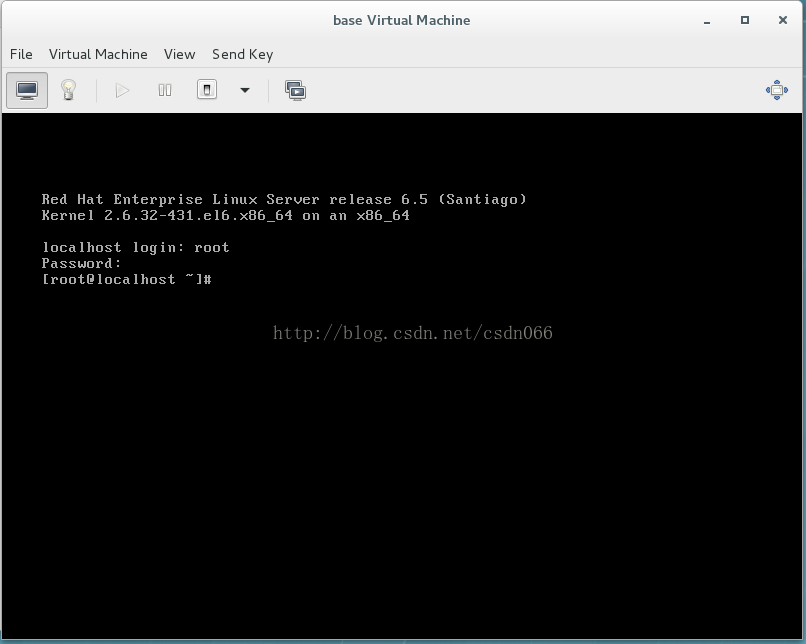The image size is (806, 644).
Task: Minimize the base Virtual Machine window
Action: pos(707,21)
